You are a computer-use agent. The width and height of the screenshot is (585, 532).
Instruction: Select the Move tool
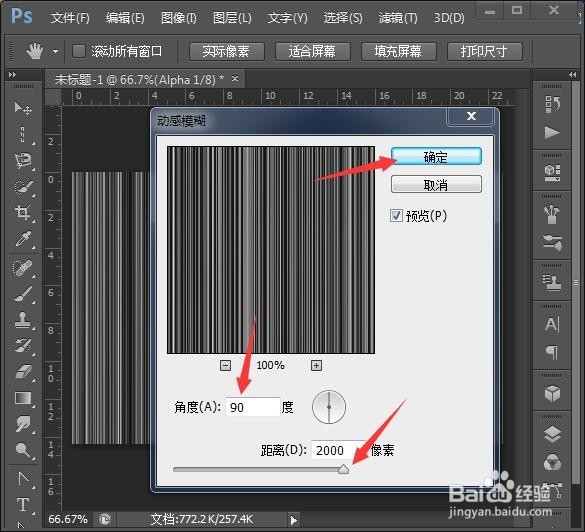23,108
